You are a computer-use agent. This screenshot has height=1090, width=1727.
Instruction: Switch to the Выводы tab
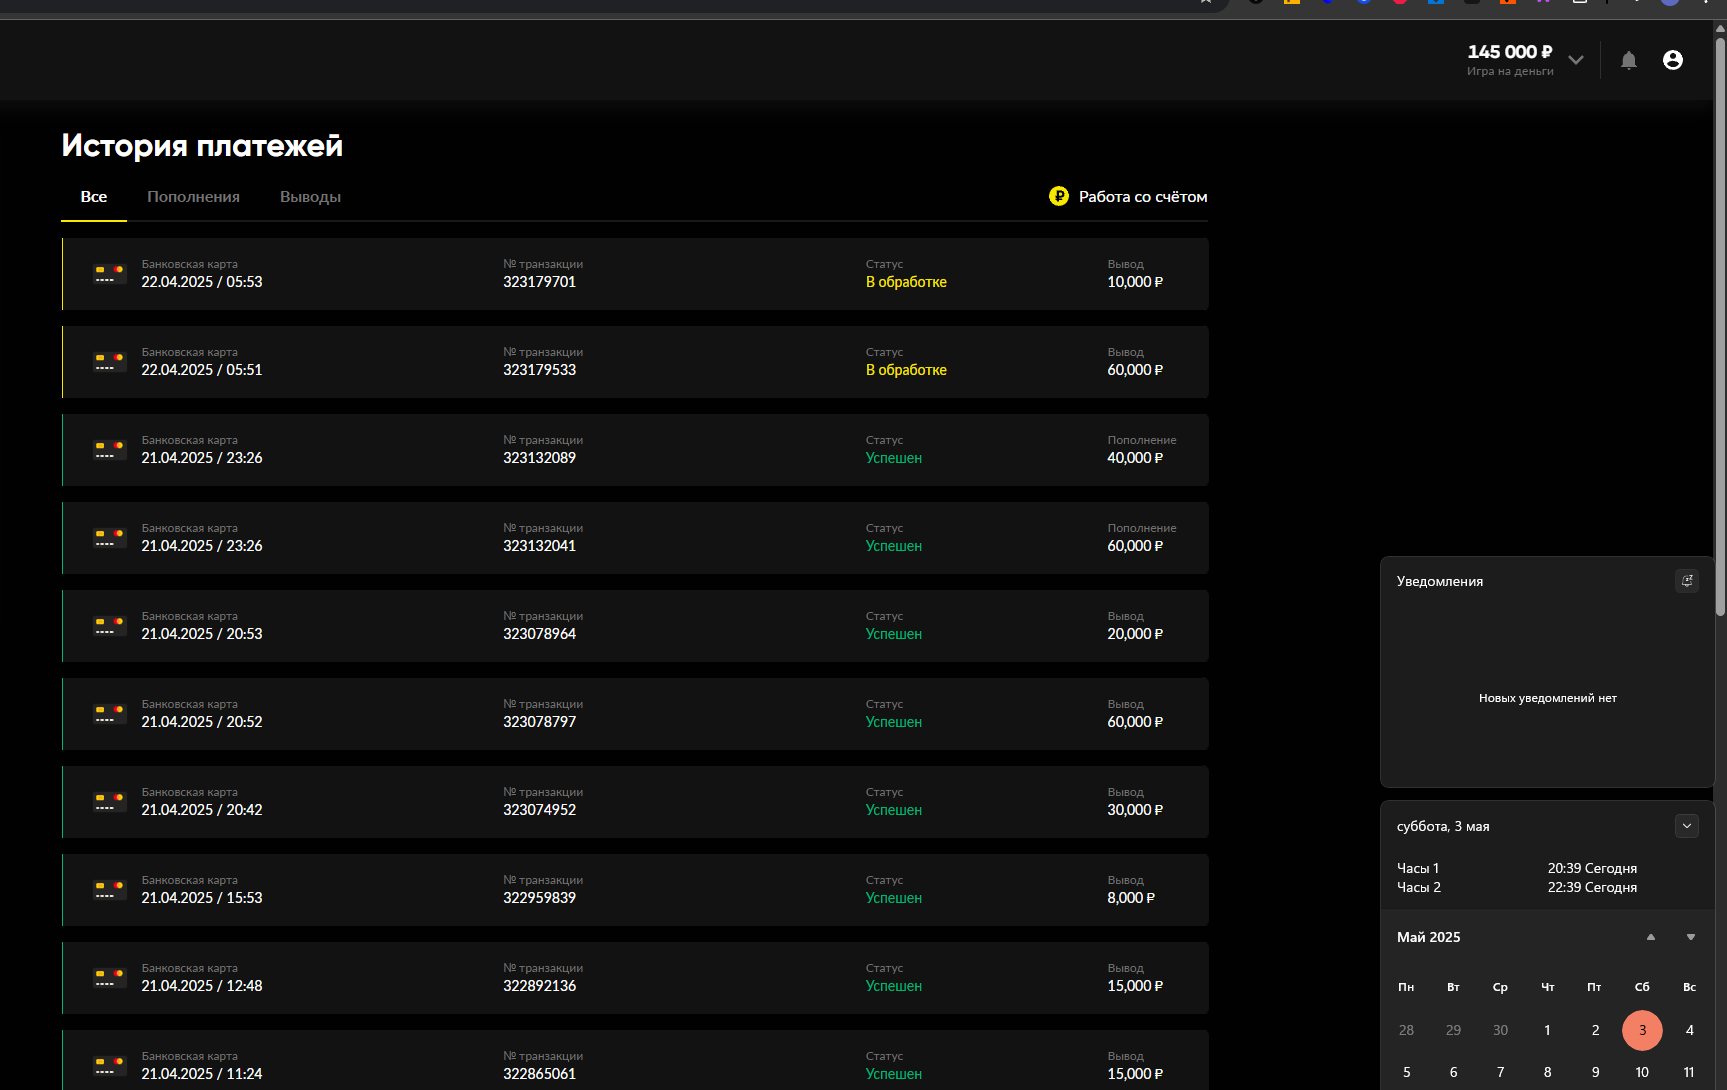pos(310,197)
